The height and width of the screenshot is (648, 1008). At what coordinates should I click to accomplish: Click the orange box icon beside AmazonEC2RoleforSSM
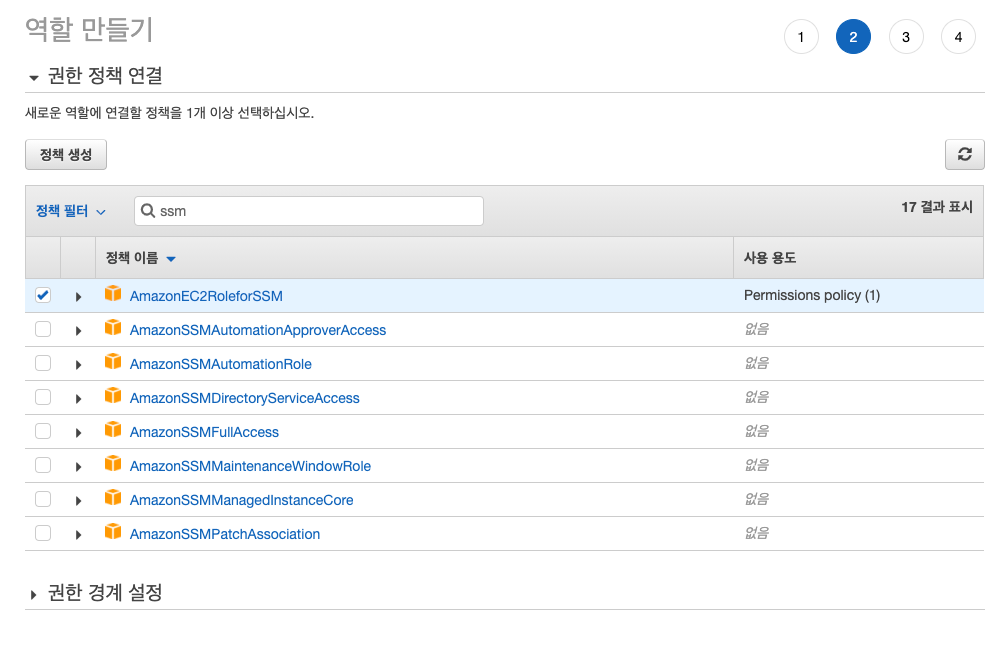[x=113, y=294]
